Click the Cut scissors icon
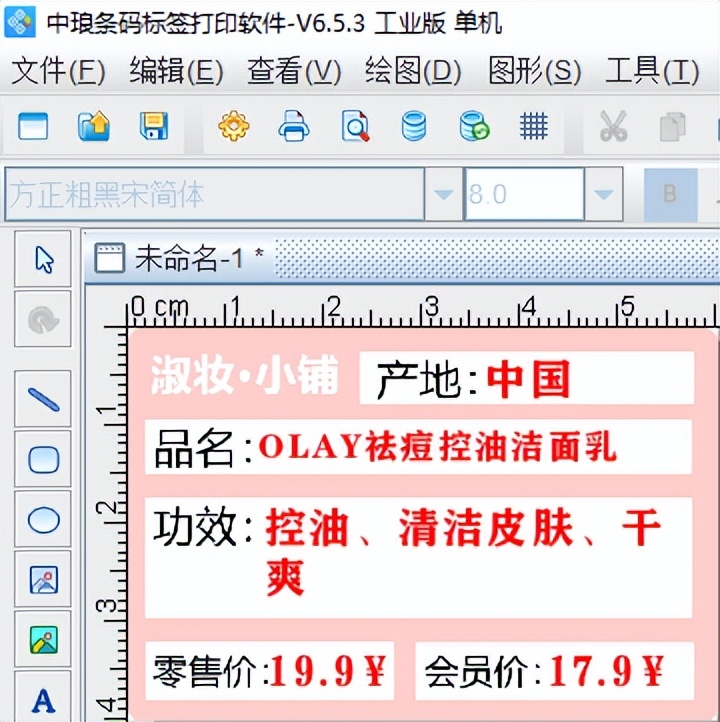 point(614,126)
